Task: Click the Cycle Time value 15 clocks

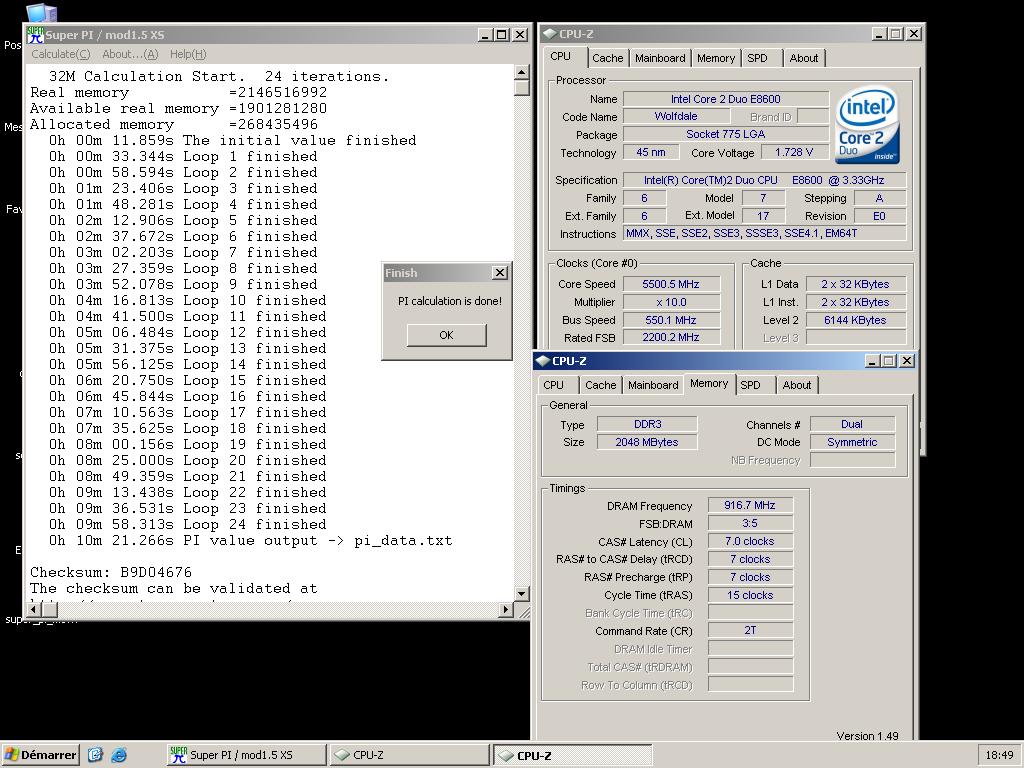Action: [750, 595]
